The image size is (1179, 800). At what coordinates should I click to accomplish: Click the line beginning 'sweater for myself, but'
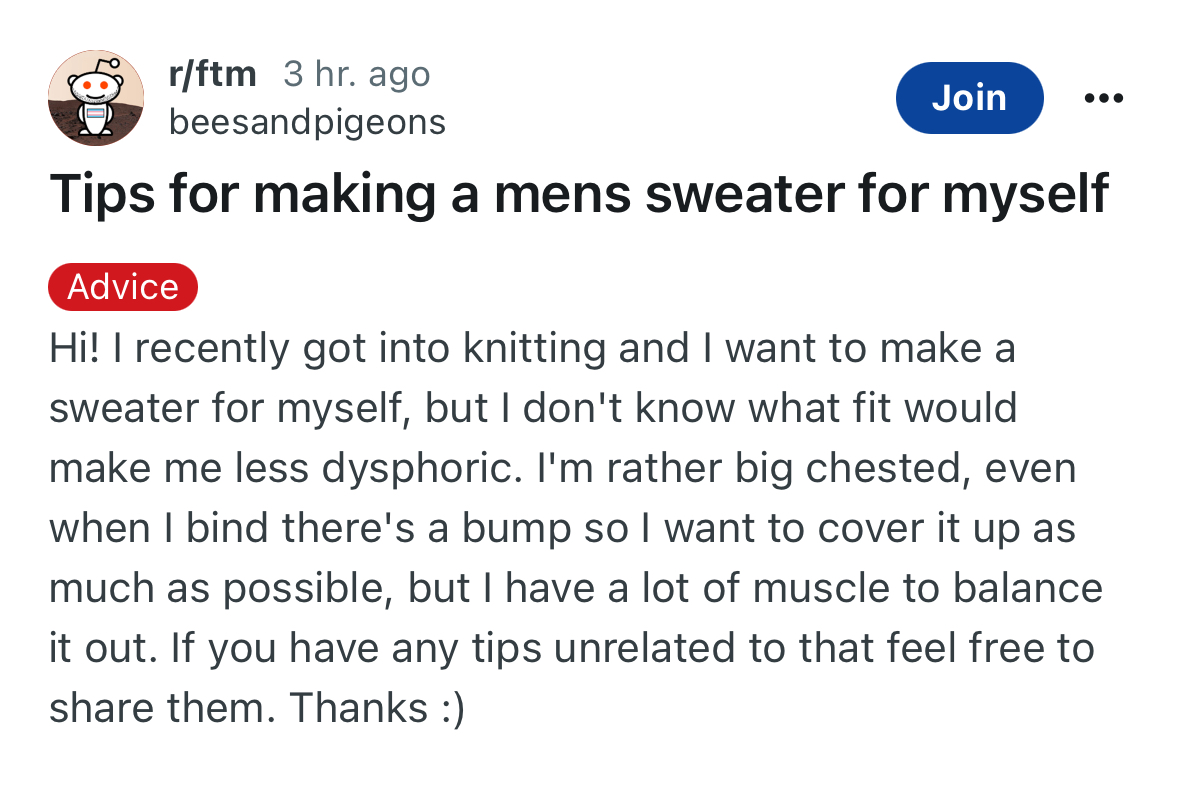click(x=533, y=409)
